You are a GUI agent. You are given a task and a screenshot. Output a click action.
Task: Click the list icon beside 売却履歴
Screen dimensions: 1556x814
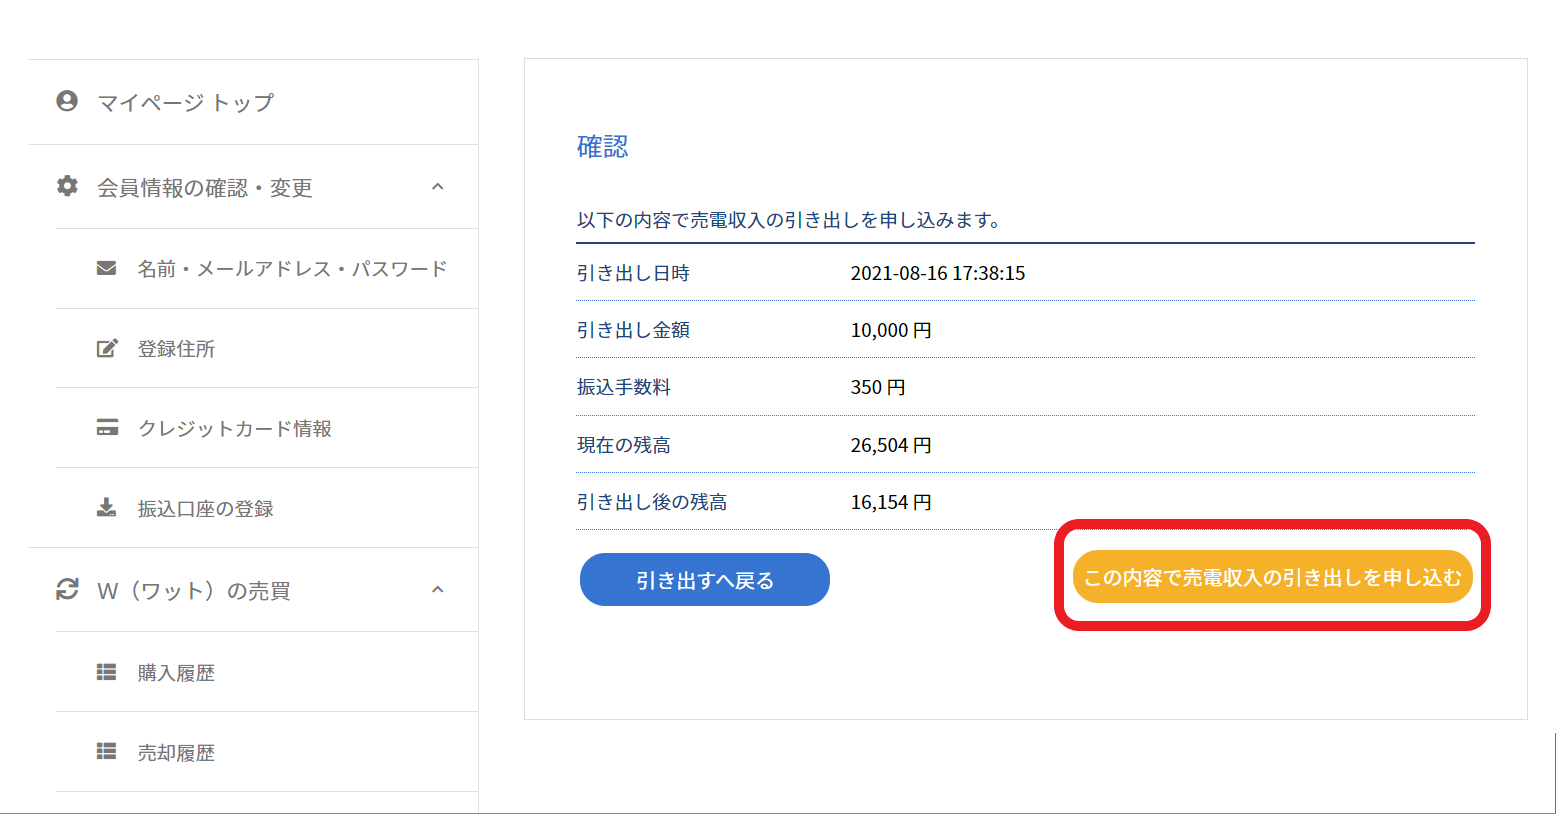tap(106, 752)
